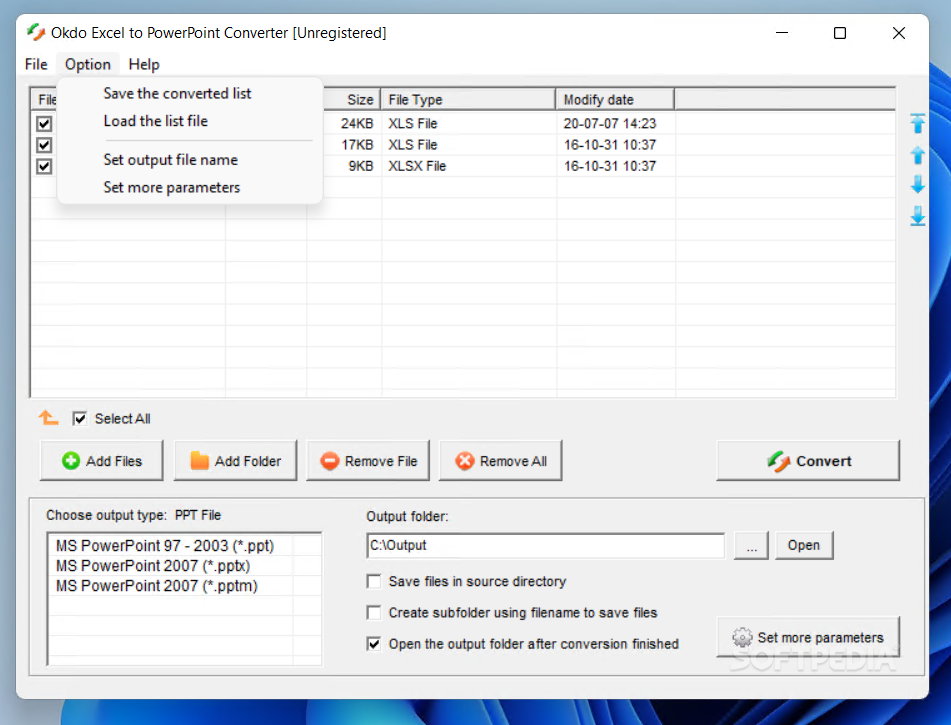This screenshot has height=725, width=951.
Task: Click the 20-07-07 14:23 date cell
Action: click(610, 123)
